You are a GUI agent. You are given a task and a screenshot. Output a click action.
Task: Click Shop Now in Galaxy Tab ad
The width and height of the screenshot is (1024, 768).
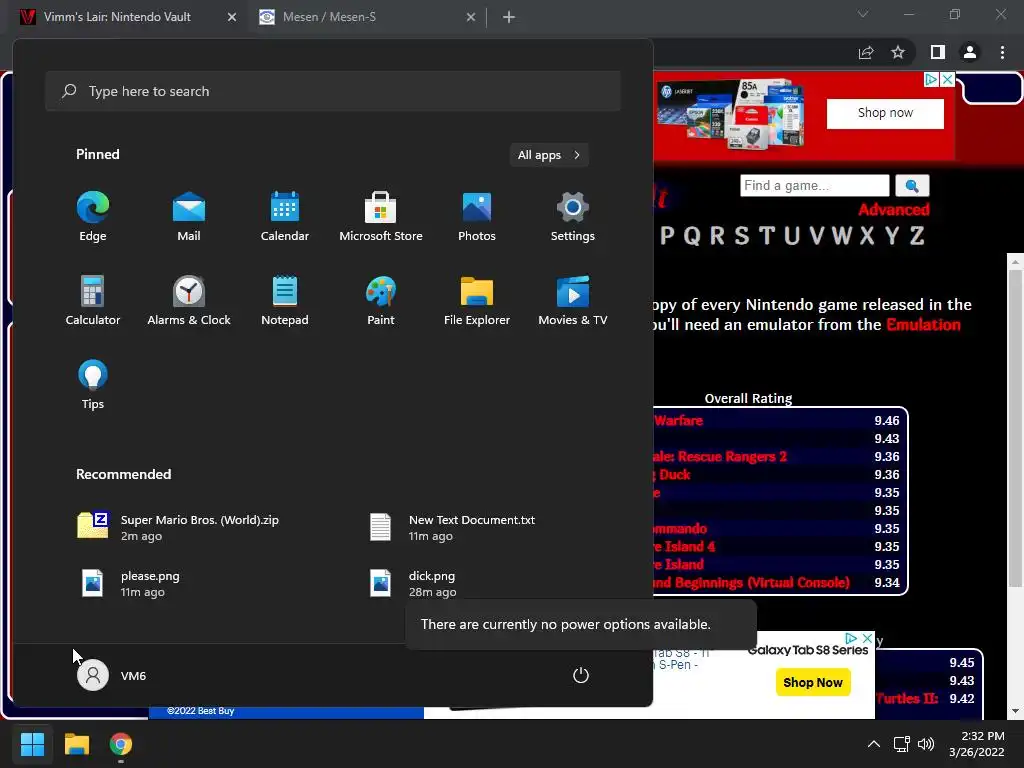(x=812, y=682)
